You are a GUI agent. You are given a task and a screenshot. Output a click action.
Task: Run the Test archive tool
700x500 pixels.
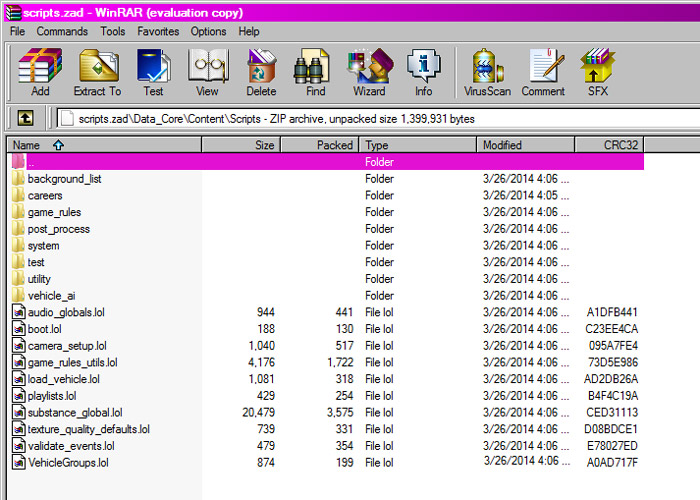(153, 73)
